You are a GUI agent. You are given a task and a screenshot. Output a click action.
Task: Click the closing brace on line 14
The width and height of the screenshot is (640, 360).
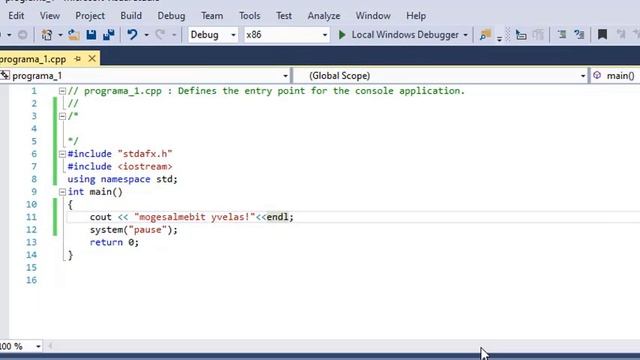coord(70,255)
